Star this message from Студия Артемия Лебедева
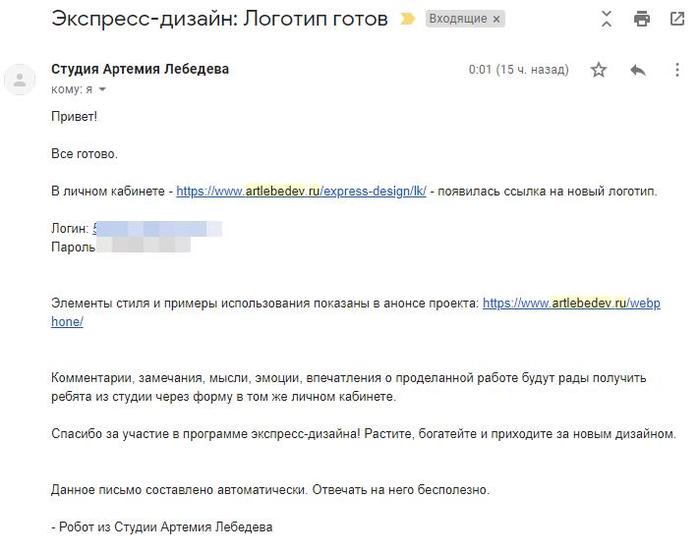Image resolution: width=700 pixels, height=553 pixels. (x=598, y=70)
